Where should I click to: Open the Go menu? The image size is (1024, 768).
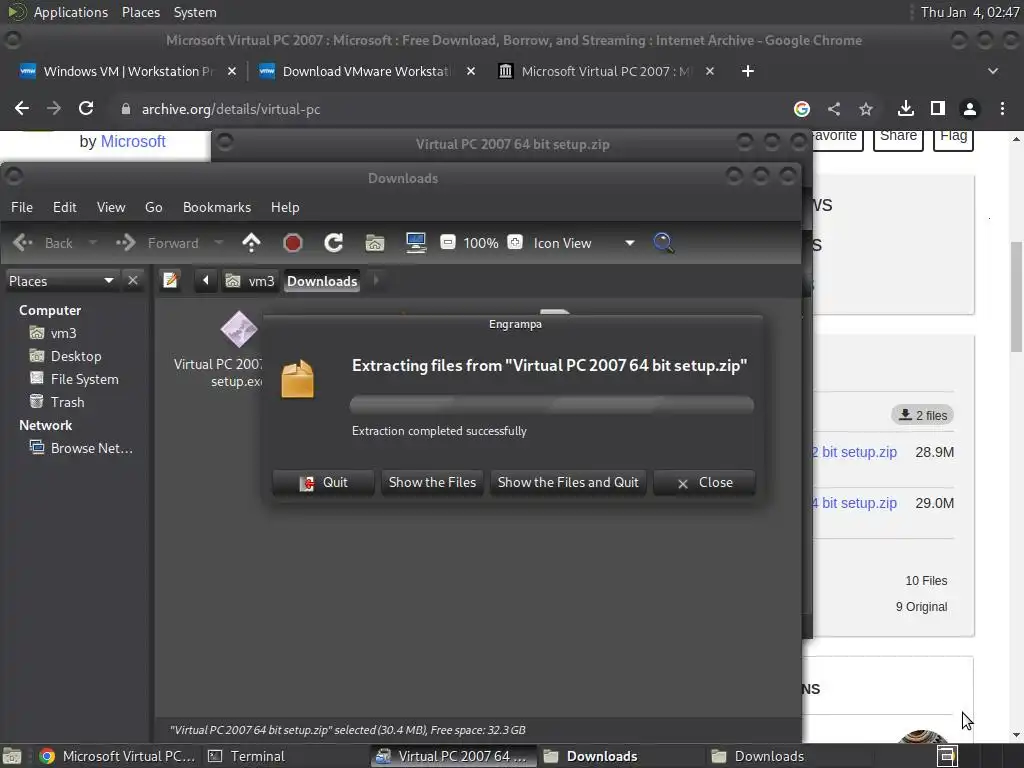pyautogui.click(x=153, y=207)
